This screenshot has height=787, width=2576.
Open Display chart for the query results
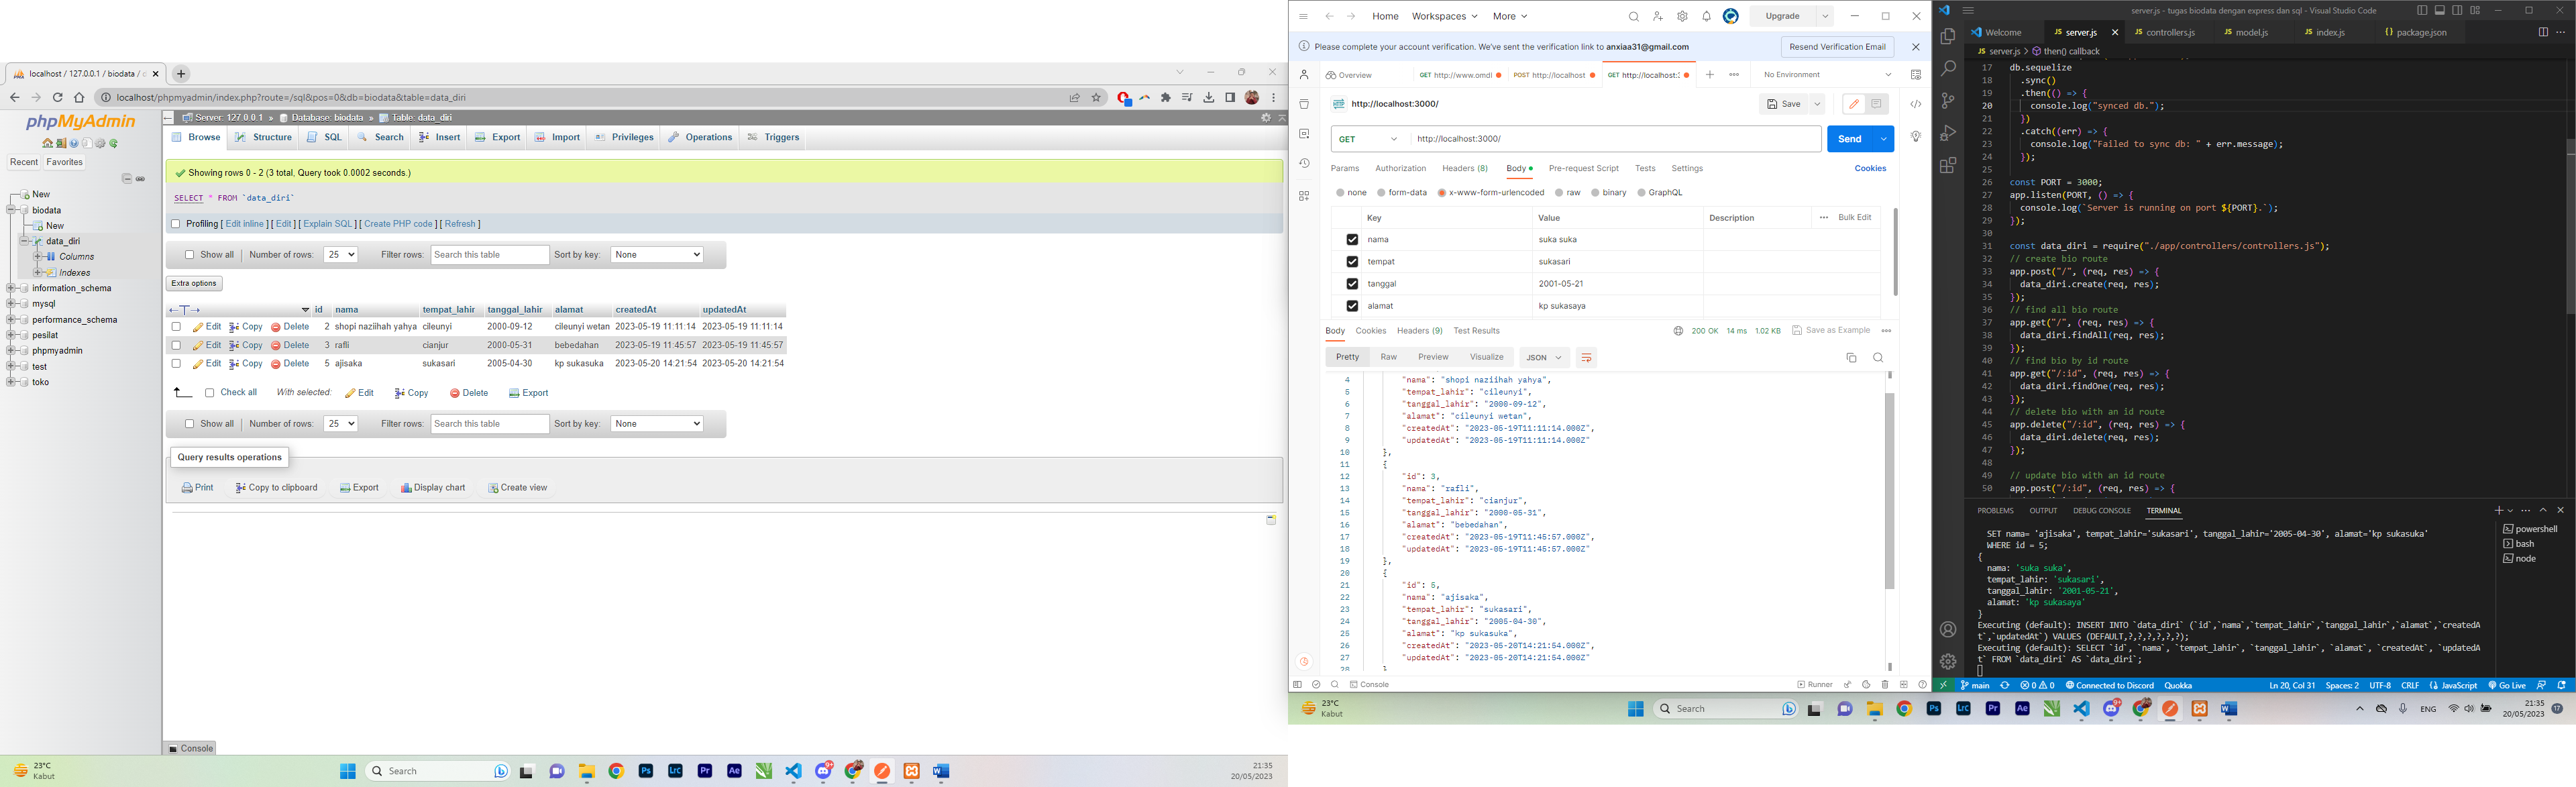coord(432,487)
